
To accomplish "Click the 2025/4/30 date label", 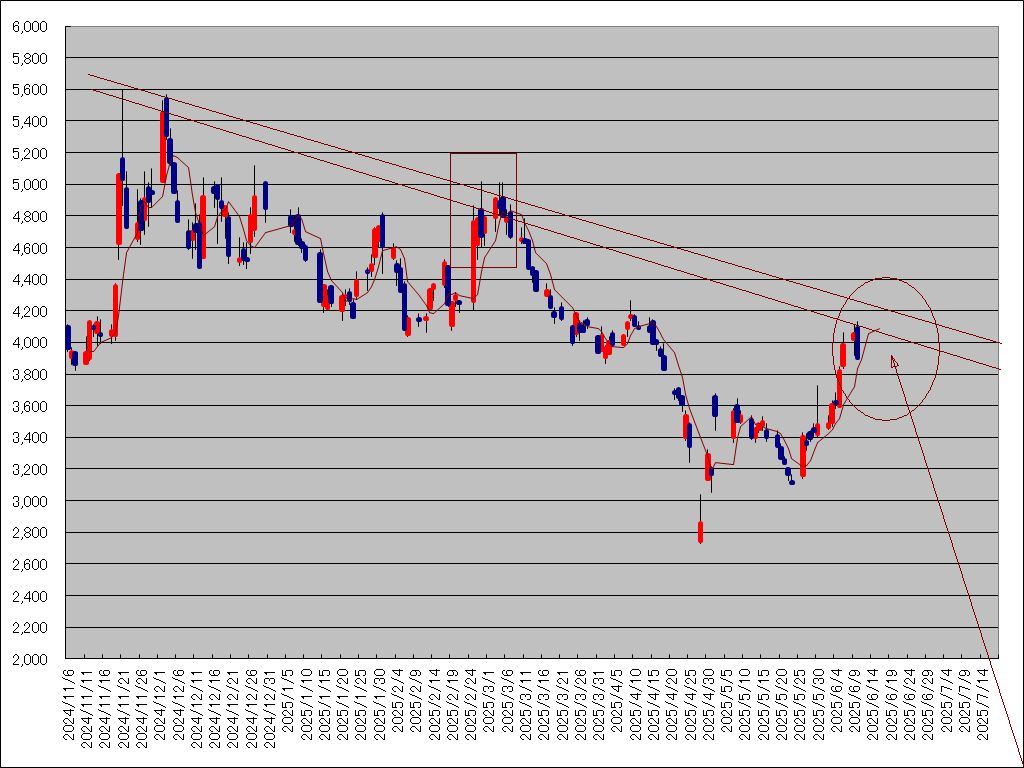I will click(x=709, y=704).
